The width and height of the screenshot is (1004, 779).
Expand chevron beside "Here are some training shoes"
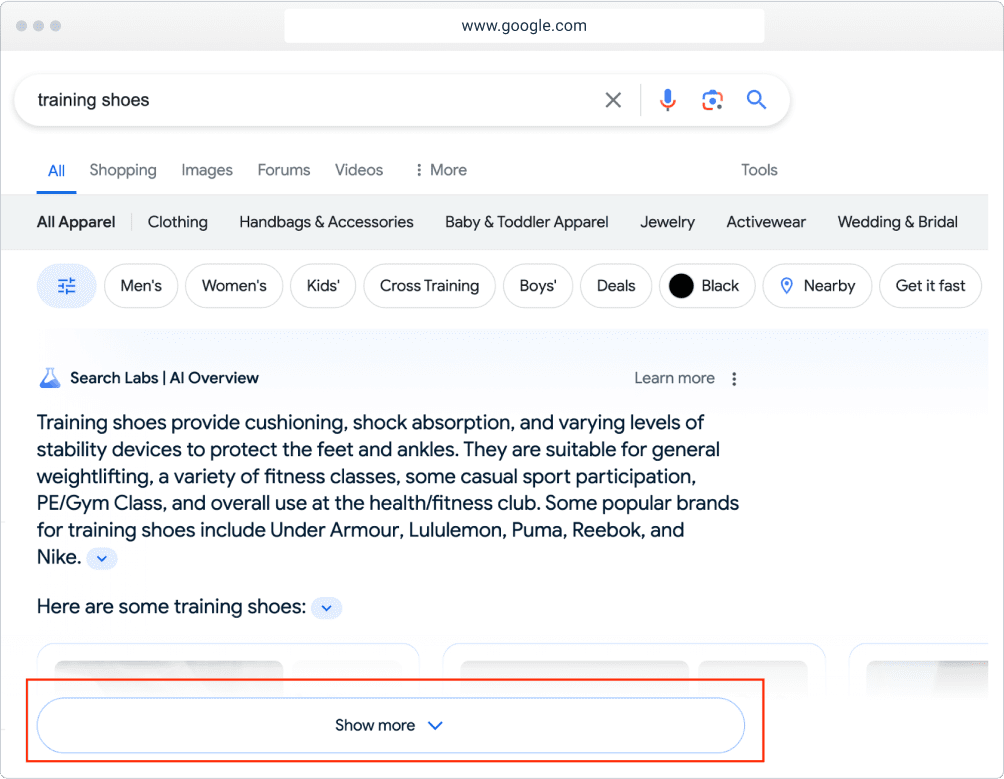(327, 608)
